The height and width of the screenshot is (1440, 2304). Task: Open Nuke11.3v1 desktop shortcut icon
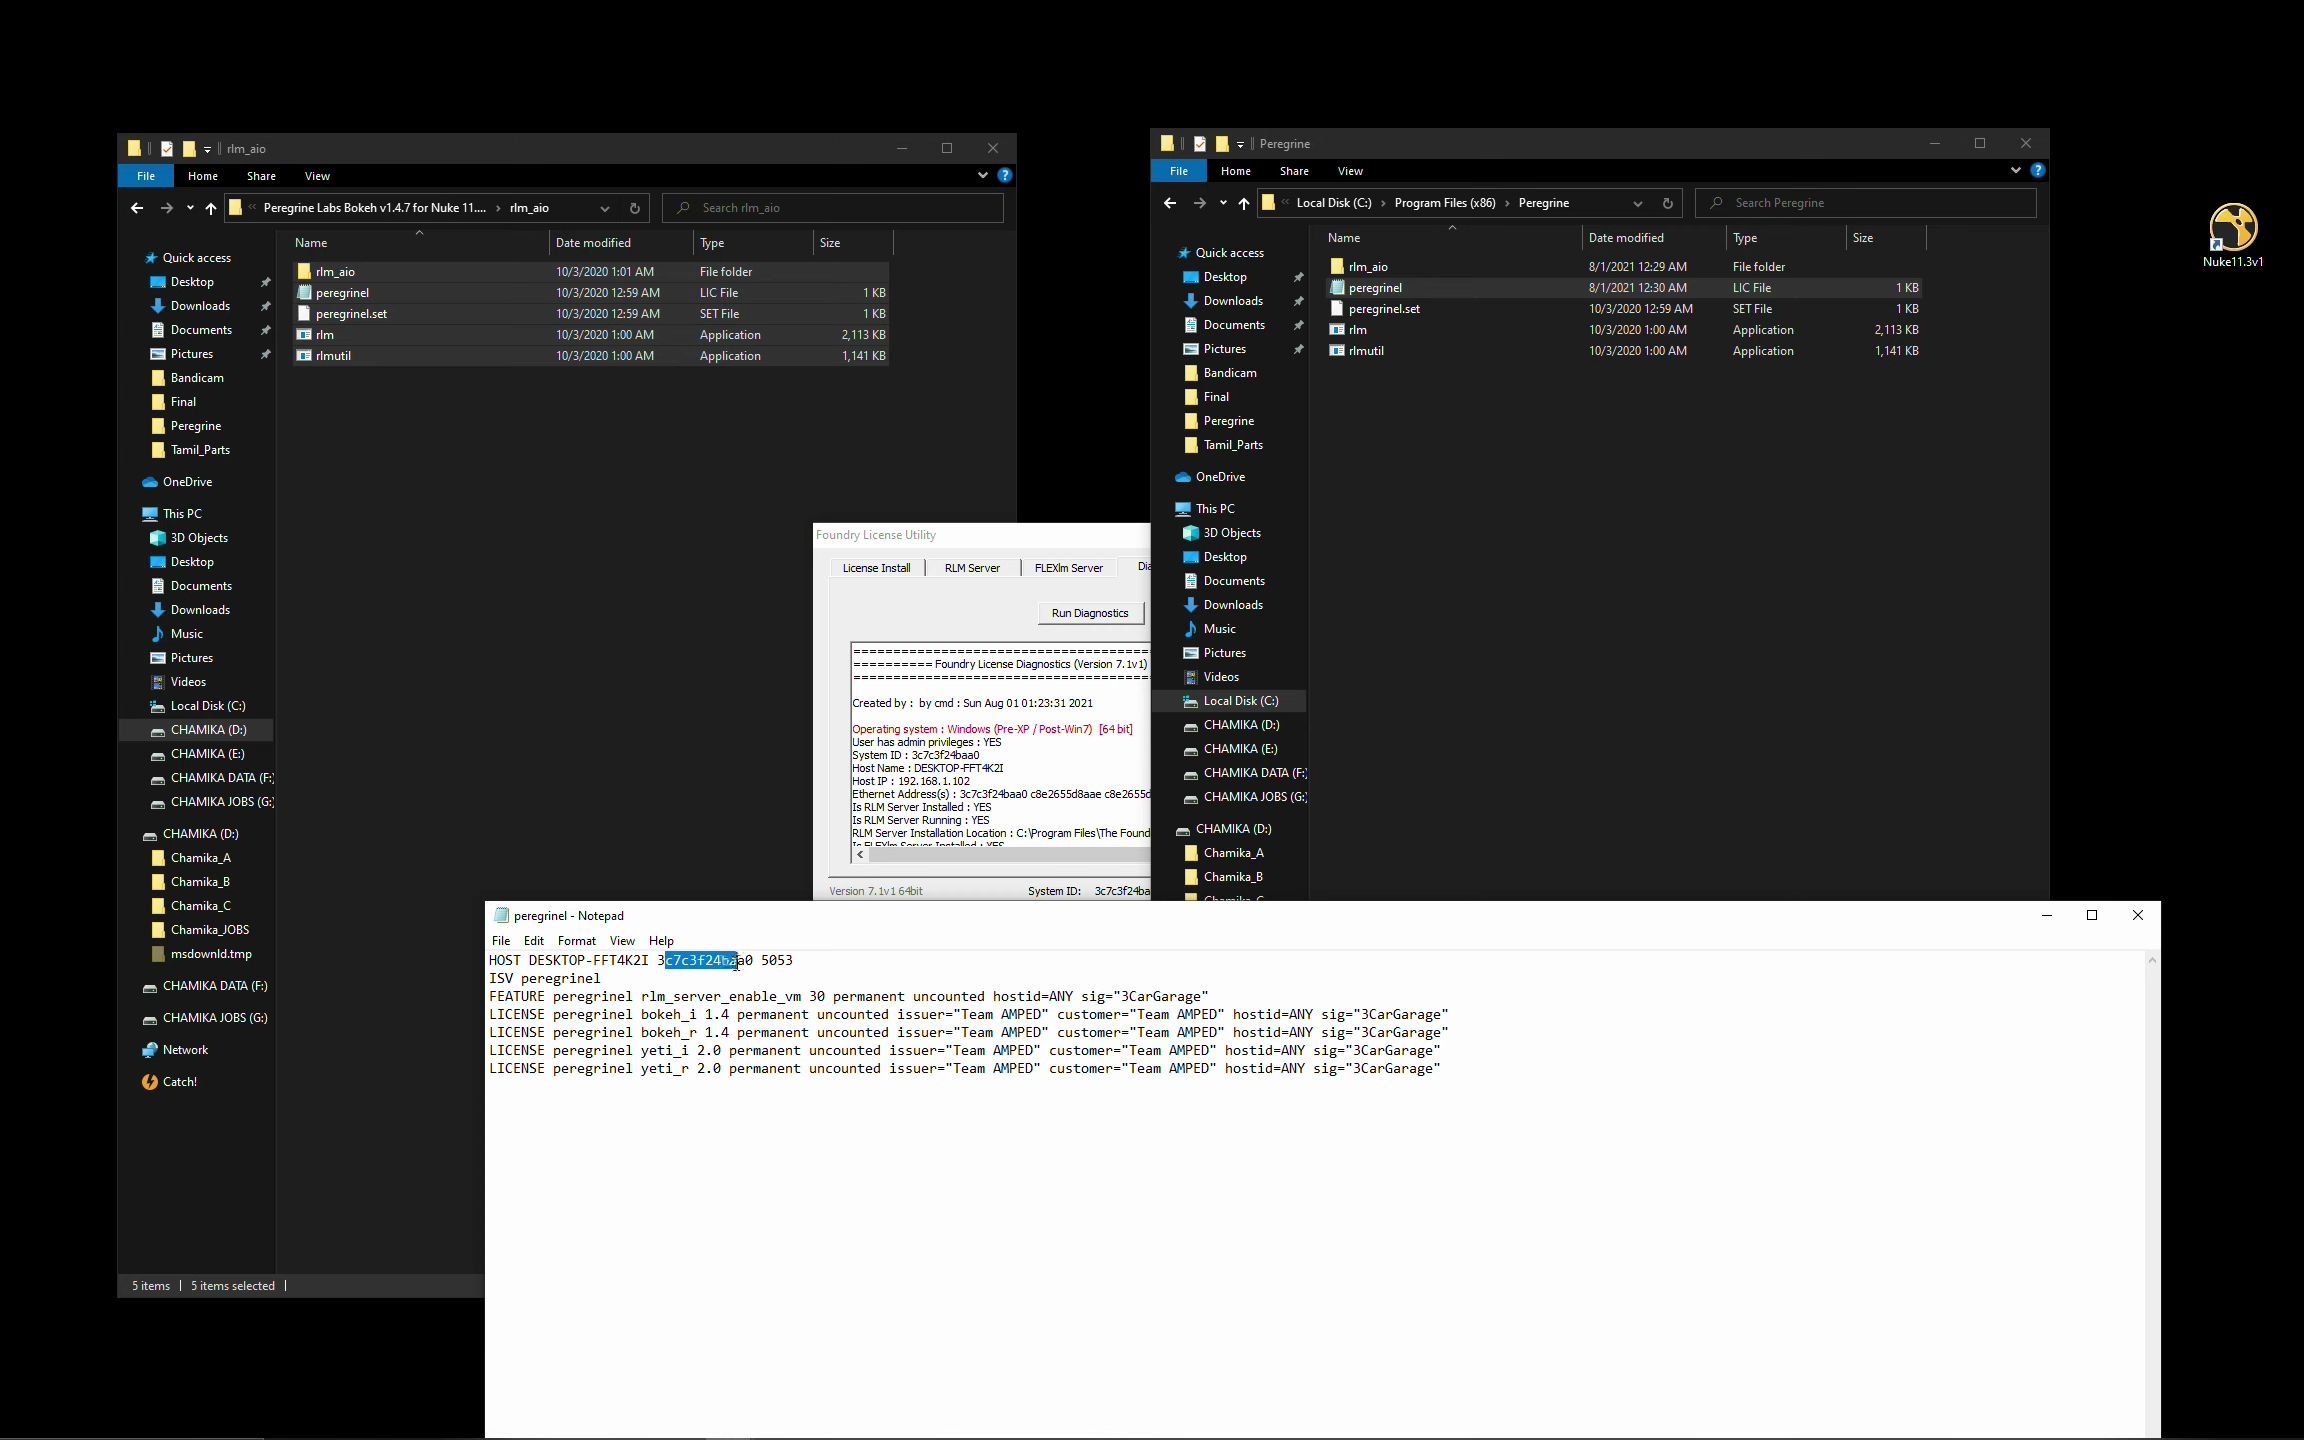coord(2232,236)
